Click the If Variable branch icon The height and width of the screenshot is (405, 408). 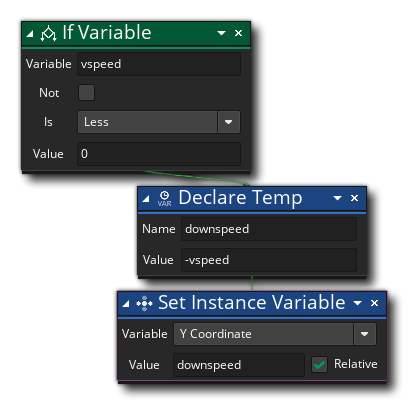point(48,33)
